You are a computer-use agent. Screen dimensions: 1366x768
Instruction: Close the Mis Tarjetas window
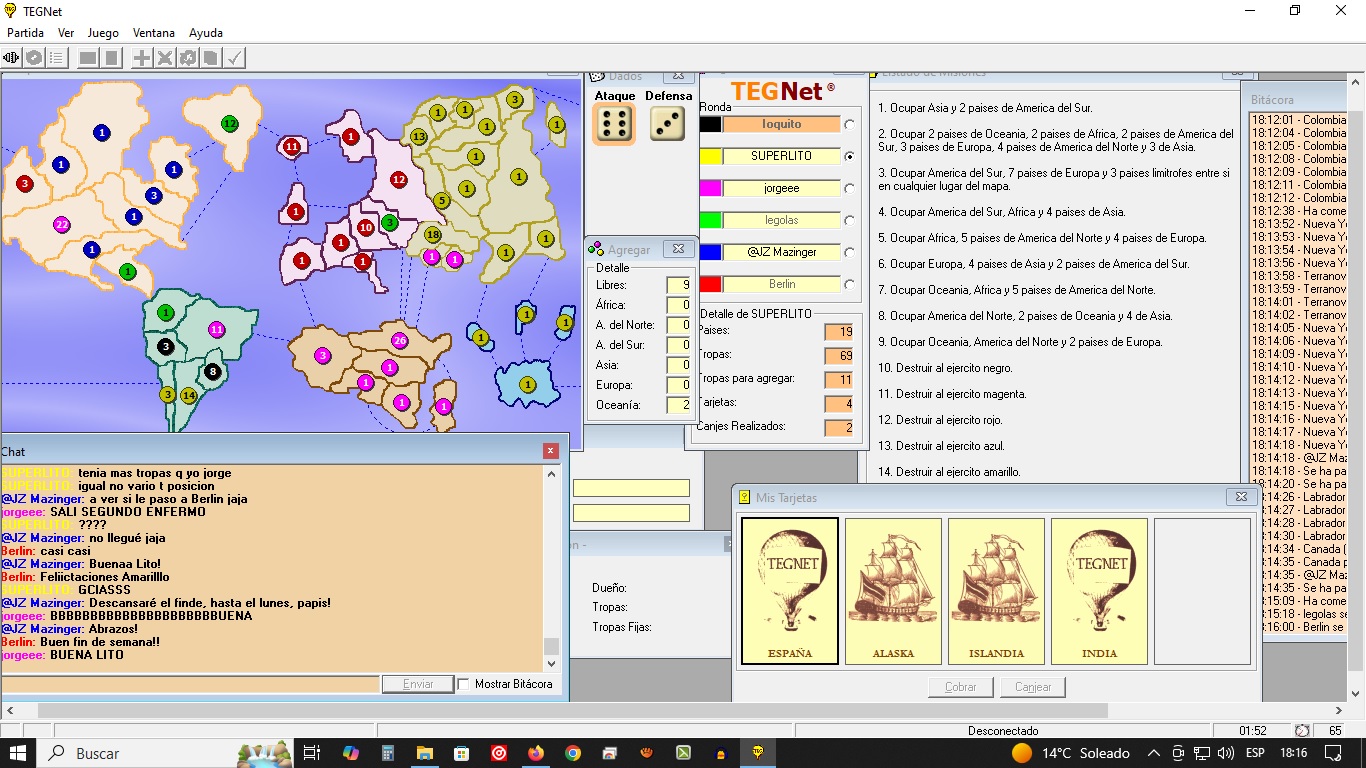coord(1241,497)
